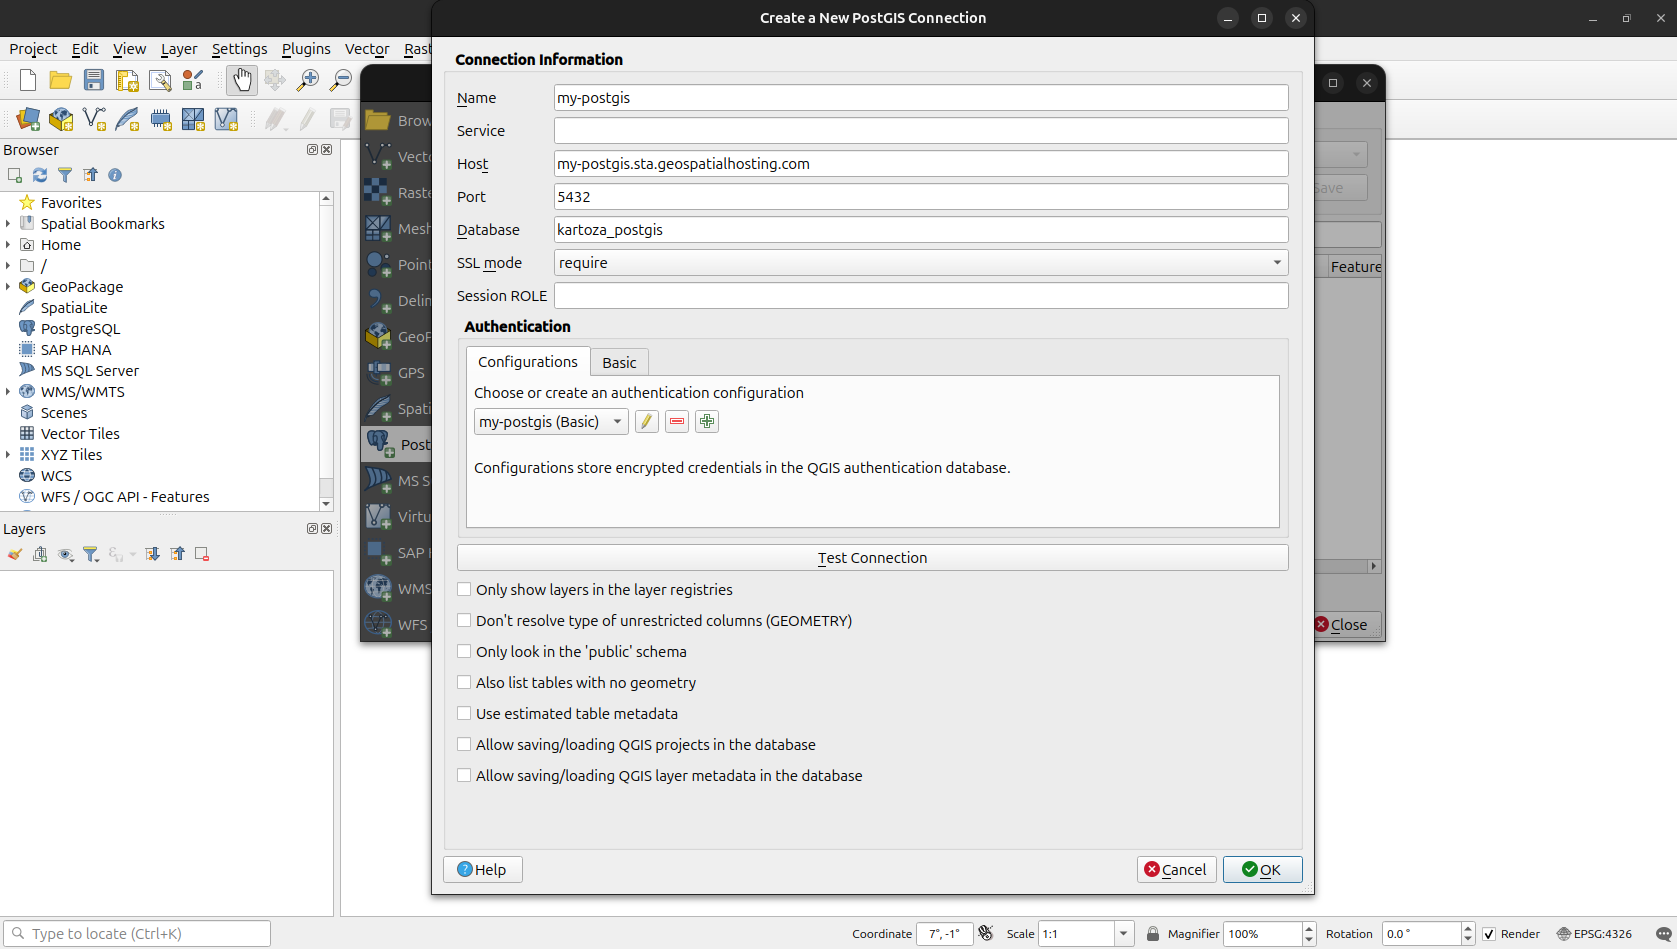This screenshot has width=1677, height=949.
Task: Check 'Also list tables with no geometry'
Action: pyautogui.click(x=464, y=683)
